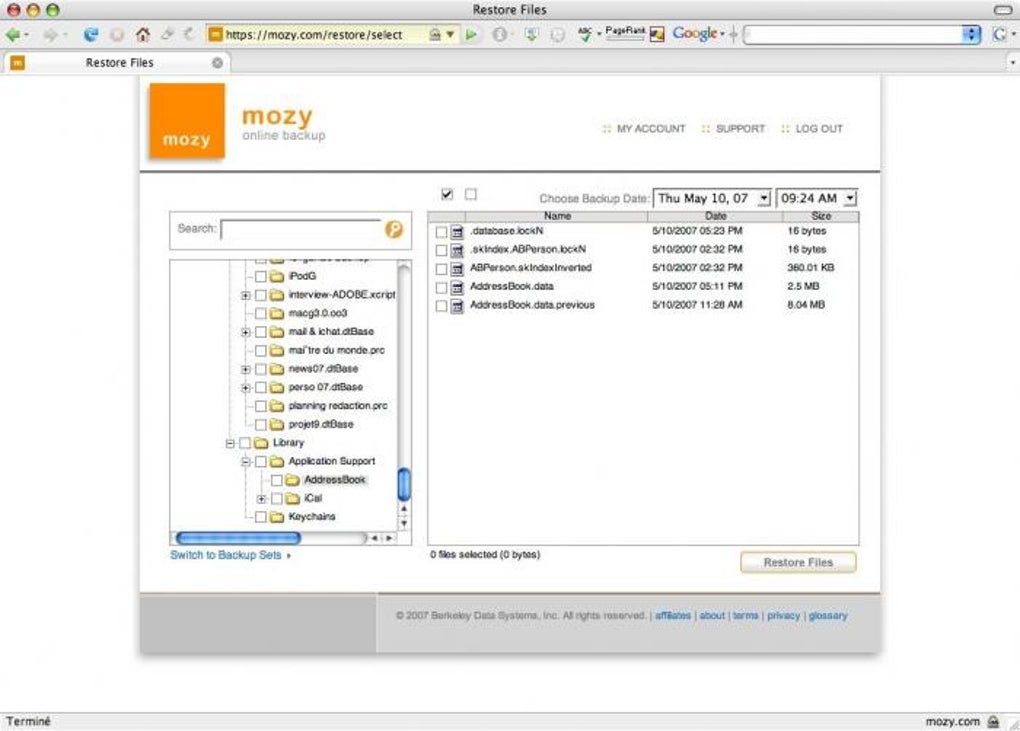1020x731 pixels.
Task: Check the AddressBook.data checkbox
Action: point(441,287)
